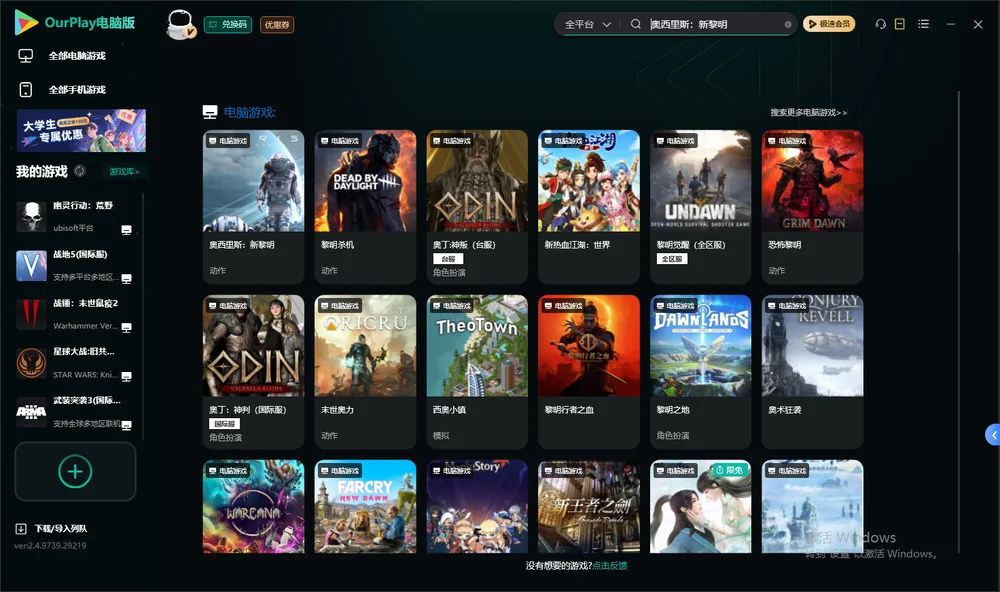This screenshot has width=1000, height=592.
Task: Open the 大学生专属优惠 promo banner
Action: [x=81, y=130]
